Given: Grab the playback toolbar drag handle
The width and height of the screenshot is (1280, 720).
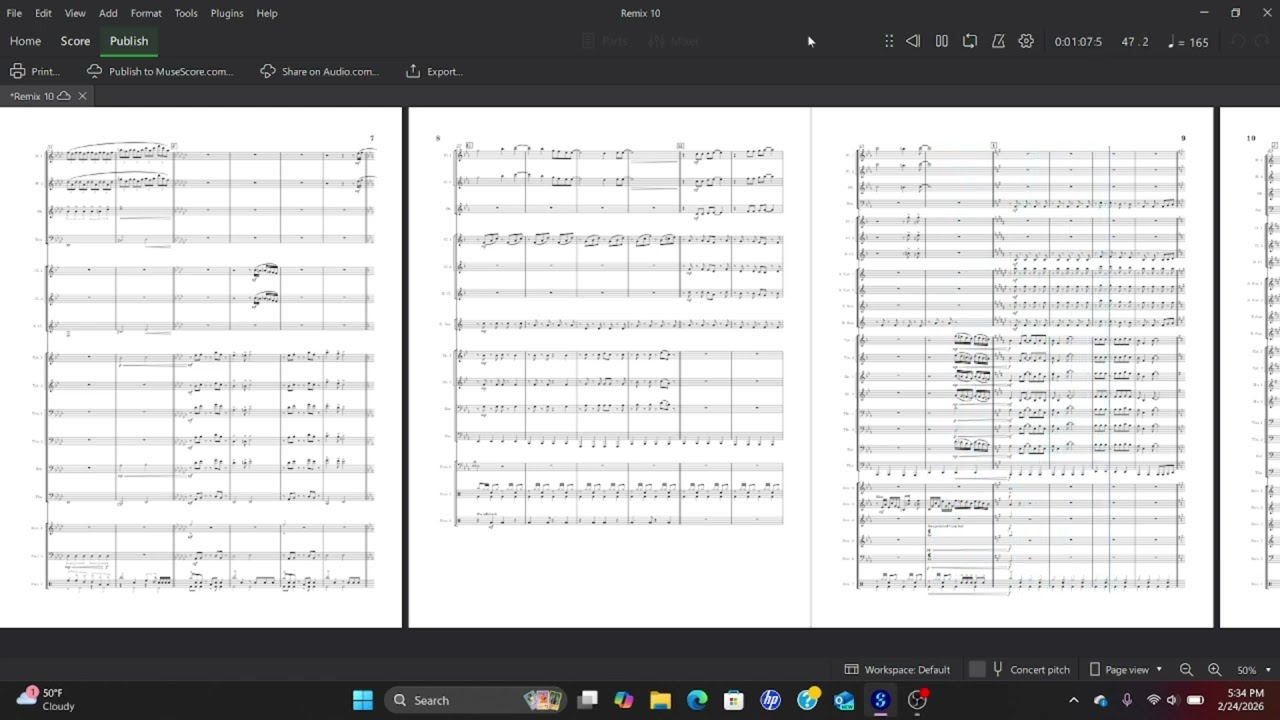Looking at the screenshot, I should coord(889,41).
